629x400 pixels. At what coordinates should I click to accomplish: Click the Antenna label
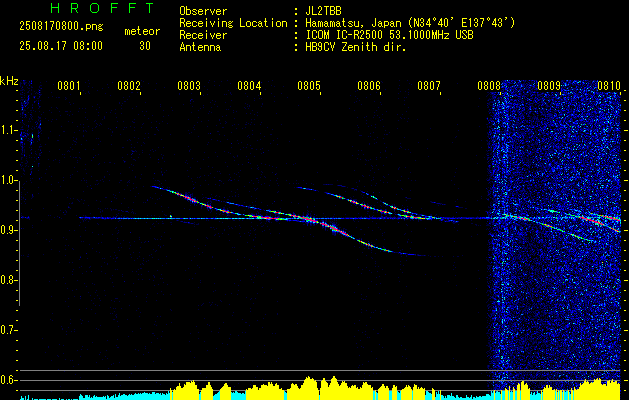200,47
